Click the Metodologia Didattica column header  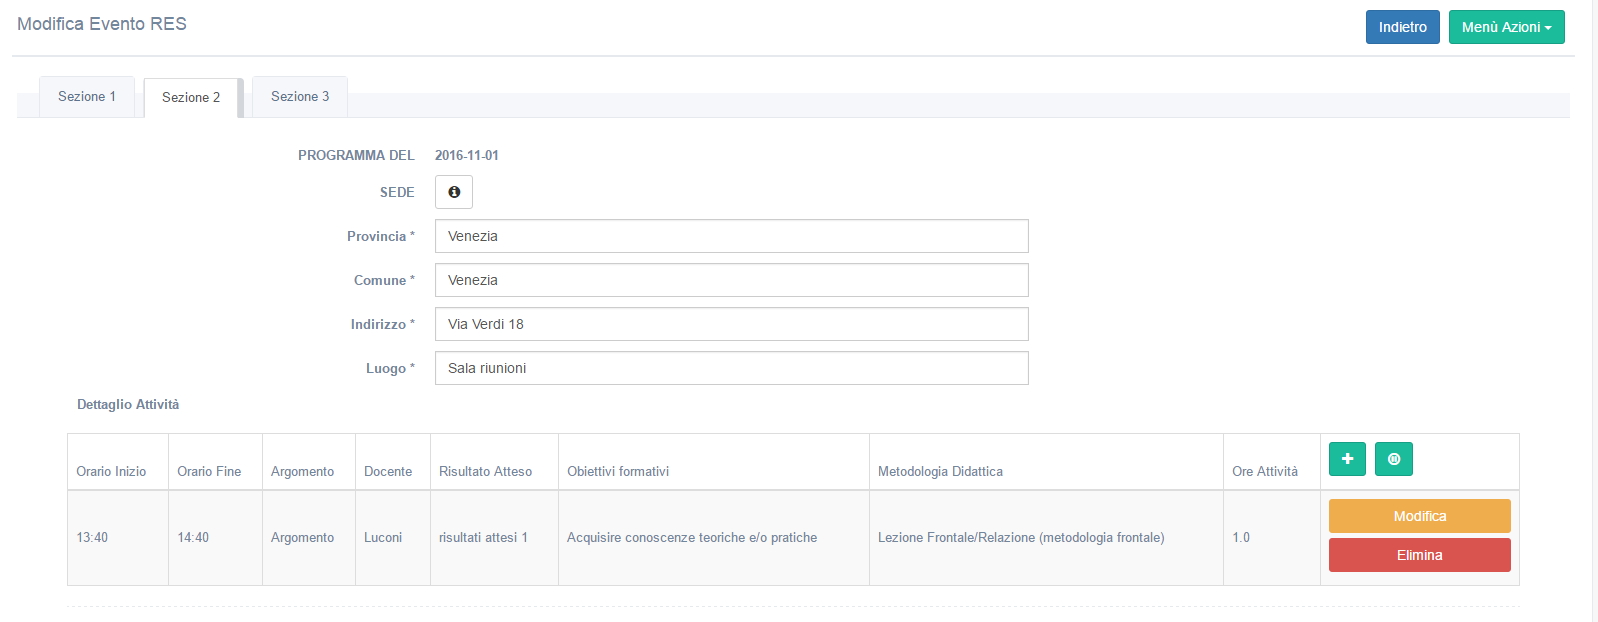click(x=940, y=471)
